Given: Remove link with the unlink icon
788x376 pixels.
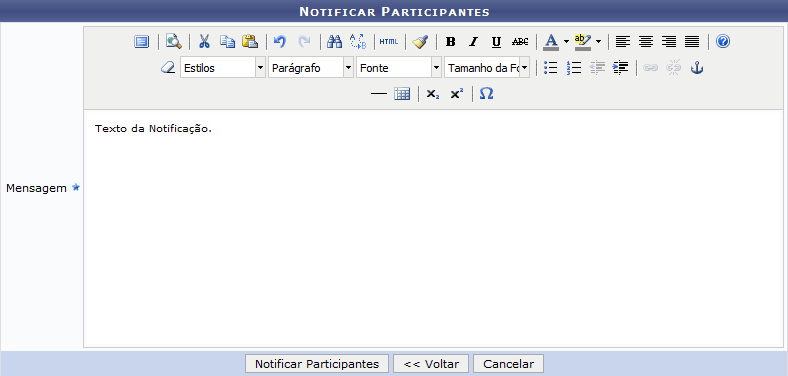Looking at the screenshot, I should 674,68.
